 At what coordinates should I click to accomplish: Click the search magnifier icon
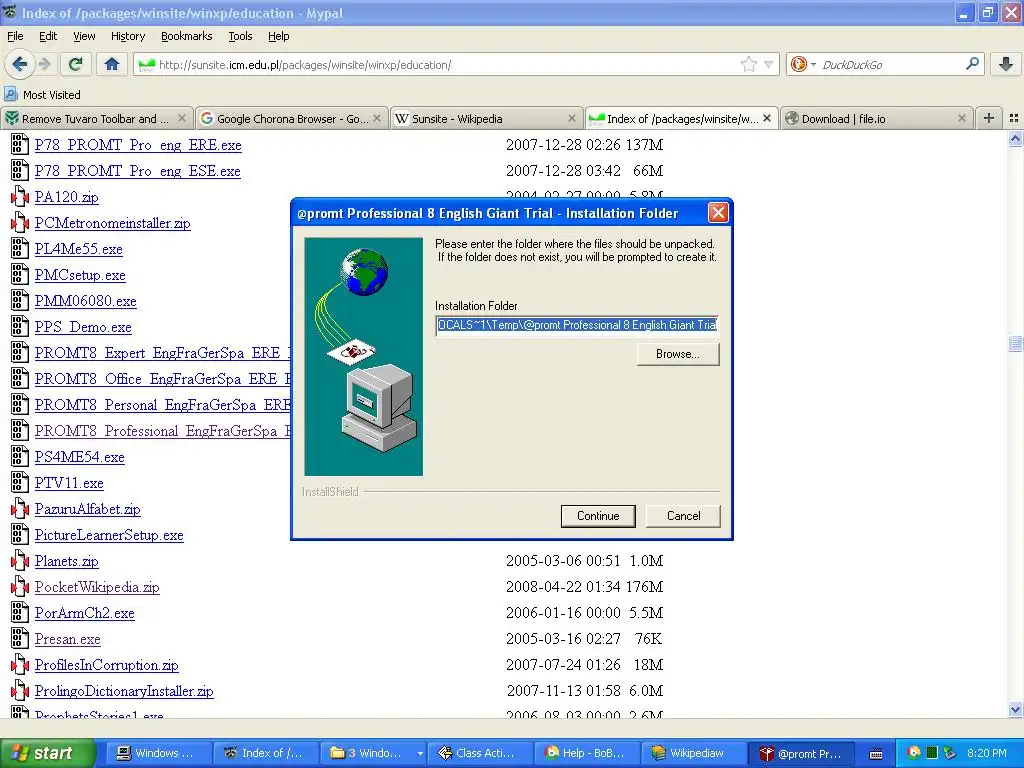(972, 64)
